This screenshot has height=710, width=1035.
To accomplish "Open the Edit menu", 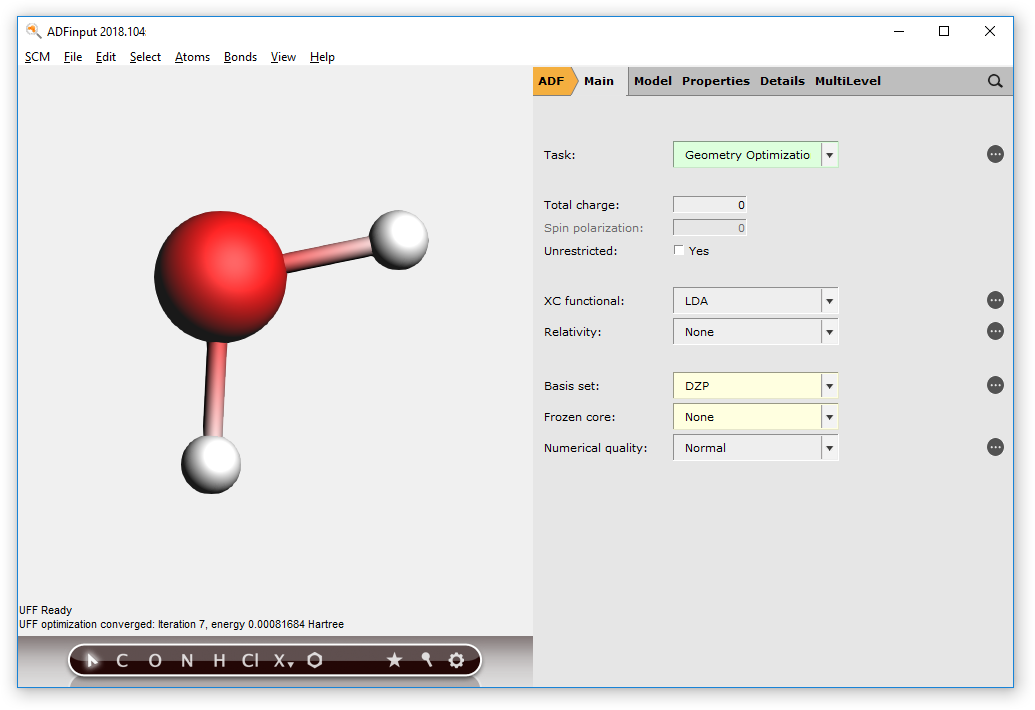I will coord(106,57).
